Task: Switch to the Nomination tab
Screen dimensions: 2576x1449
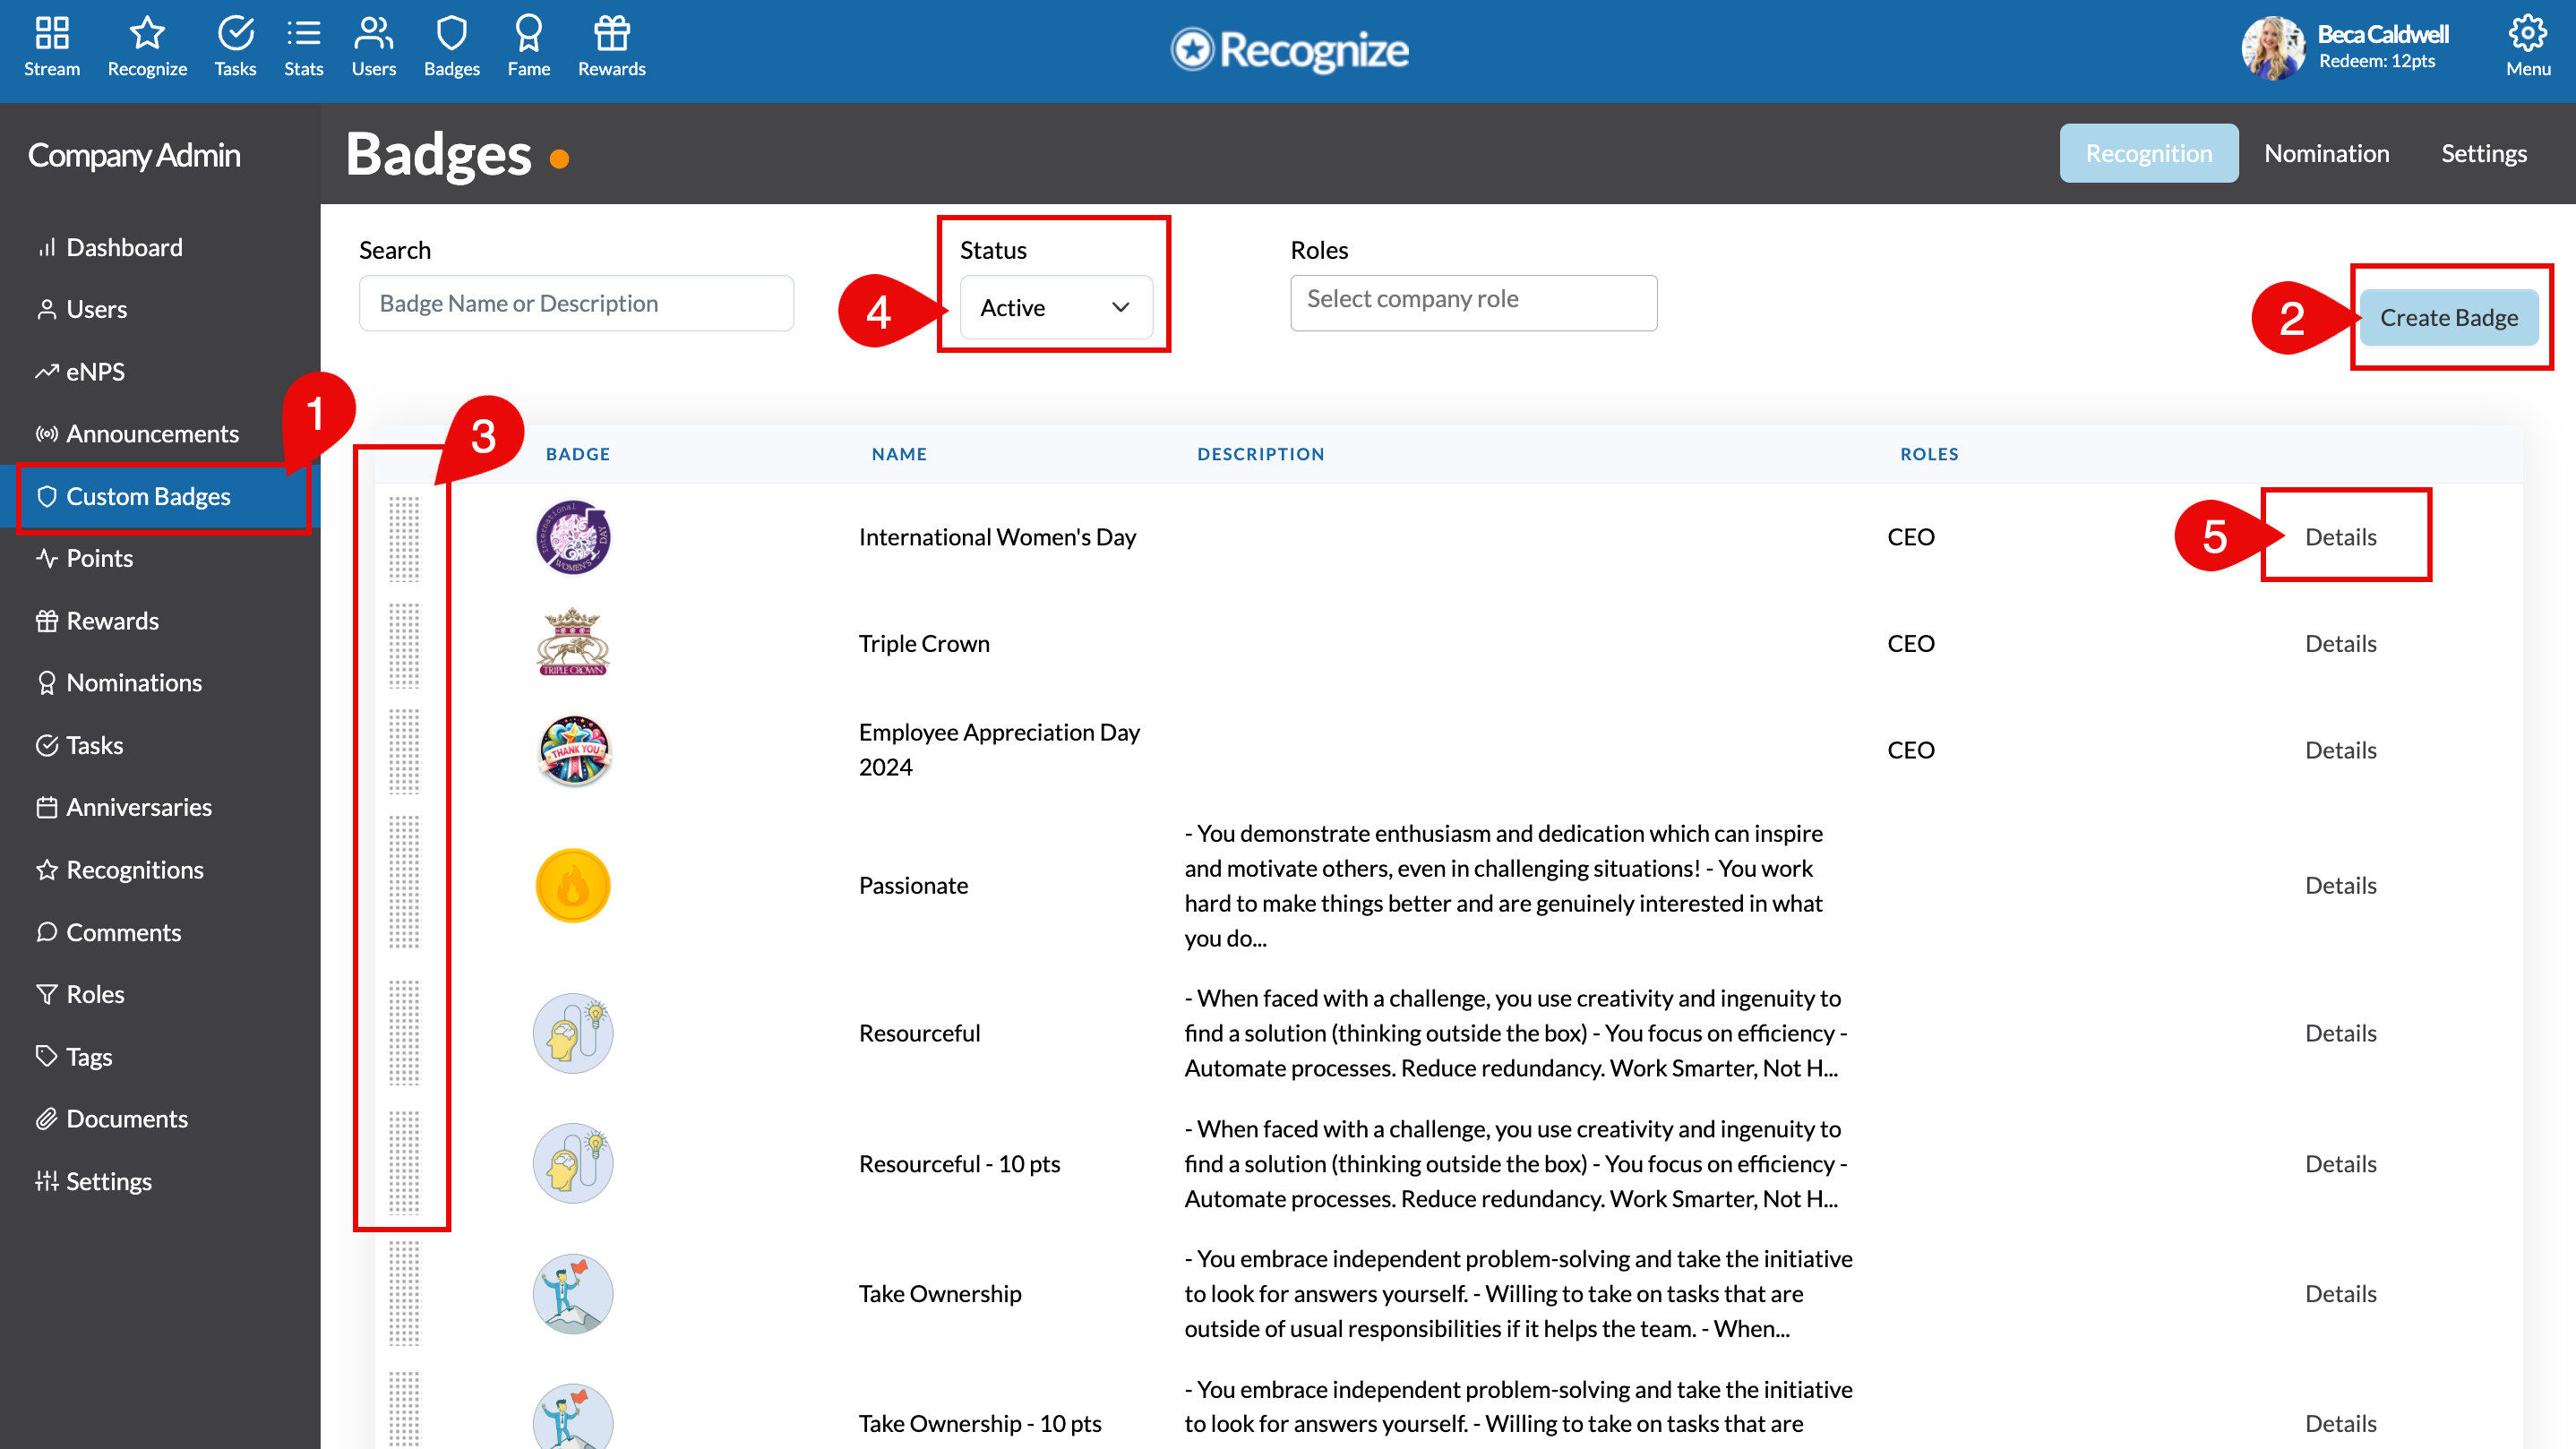Action: [2326, 153]
